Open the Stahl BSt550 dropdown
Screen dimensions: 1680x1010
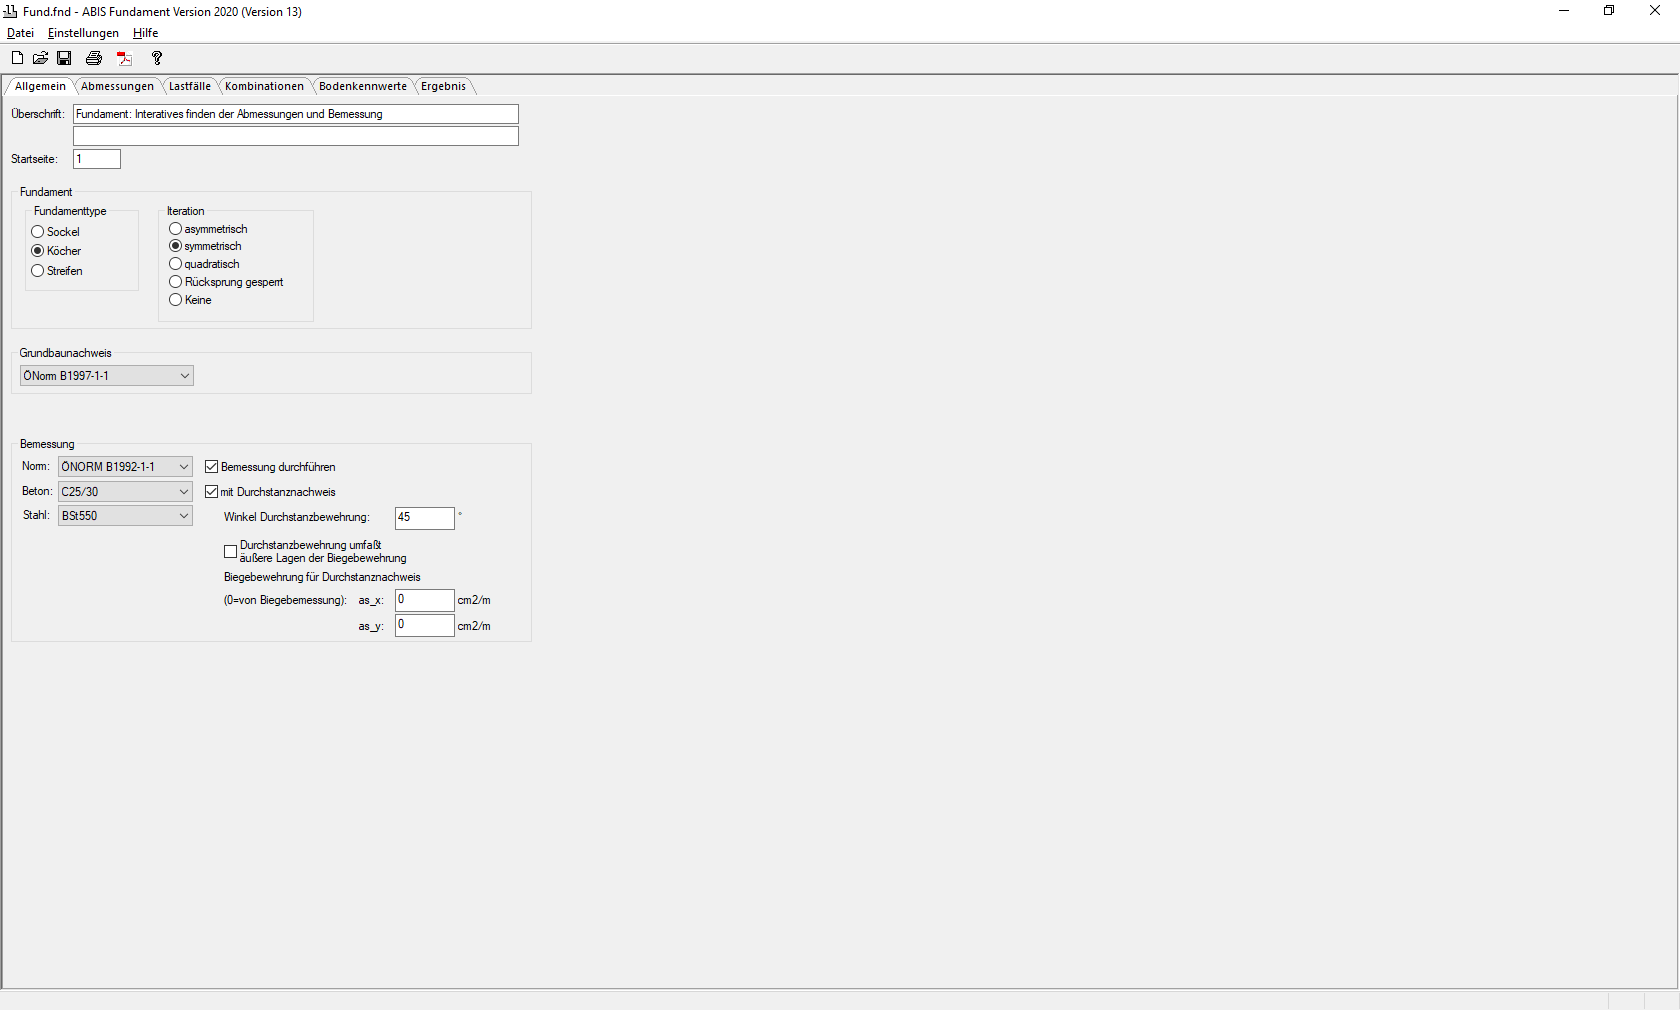125,516
